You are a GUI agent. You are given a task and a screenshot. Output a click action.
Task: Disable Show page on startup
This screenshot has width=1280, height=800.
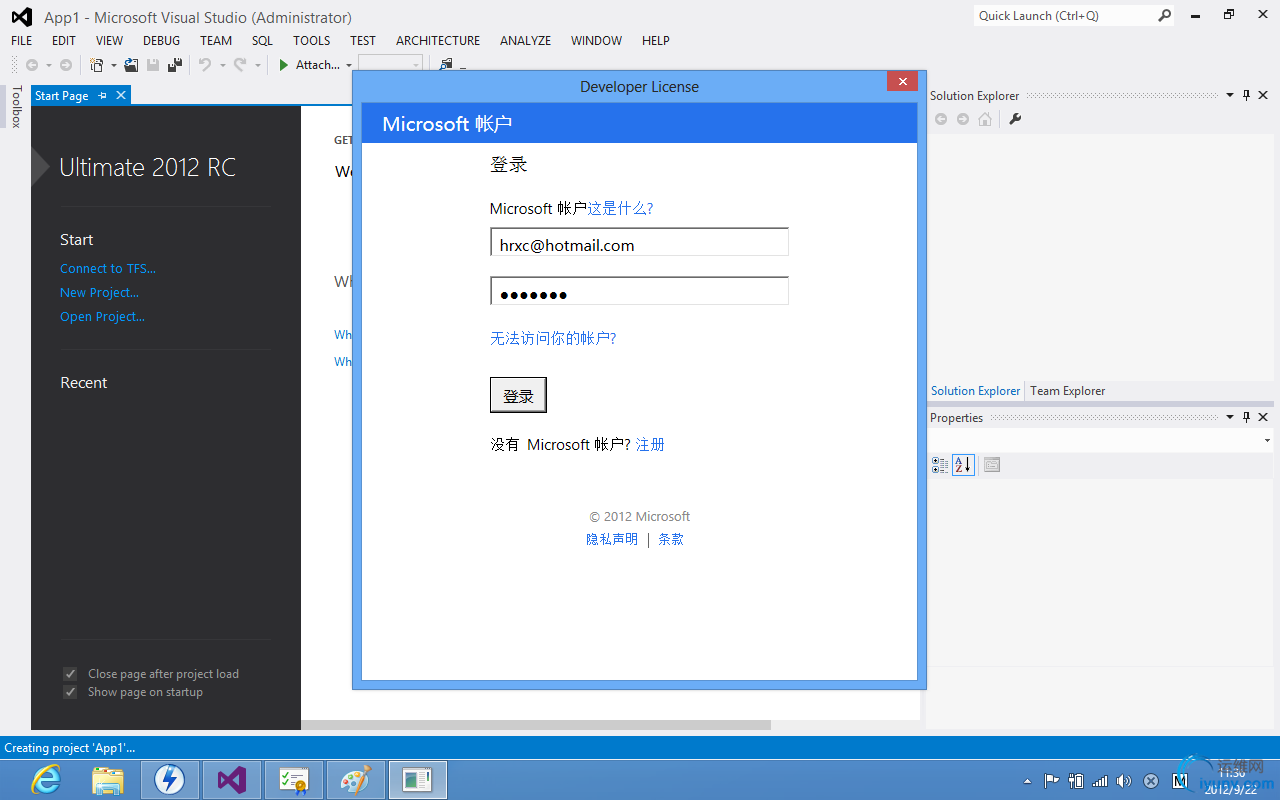pyautogui.click(x=70, y=691)
